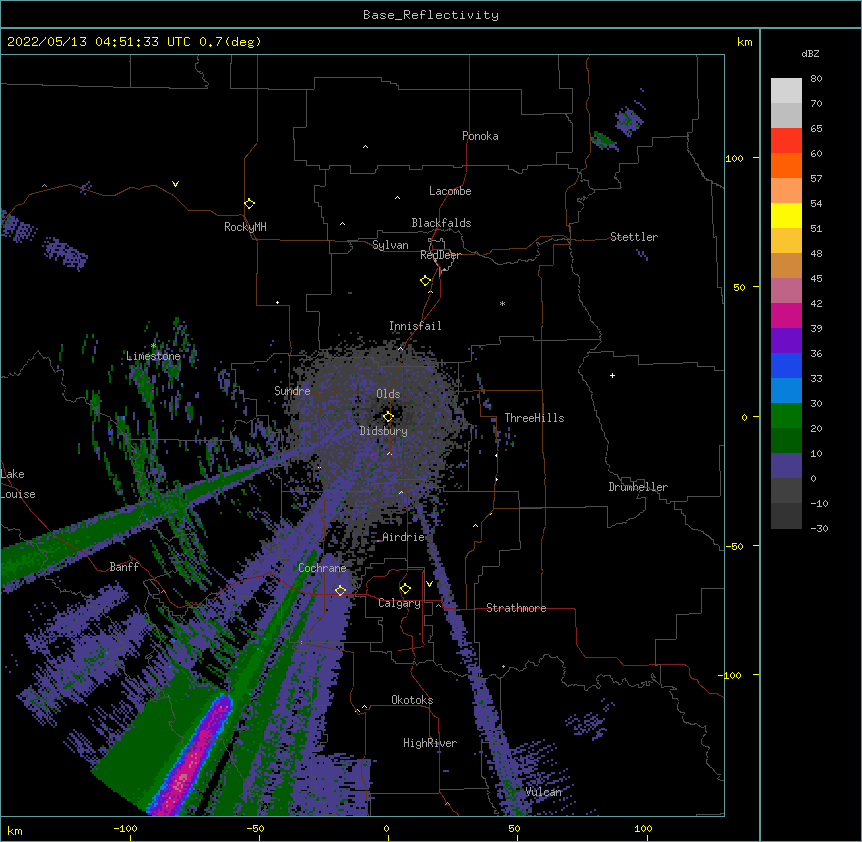This screenshot has height=842, width=862.
Task: Click the yellow station marker above Calgary label
Action: coord(405,589)
